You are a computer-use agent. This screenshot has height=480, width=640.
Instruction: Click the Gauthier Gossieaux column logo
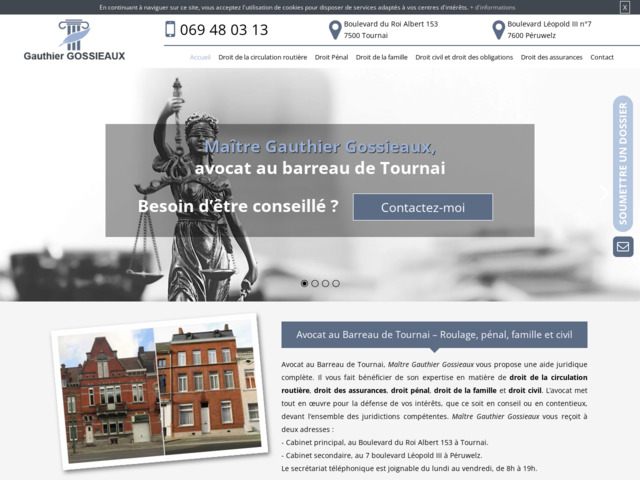tap(74, 40)
